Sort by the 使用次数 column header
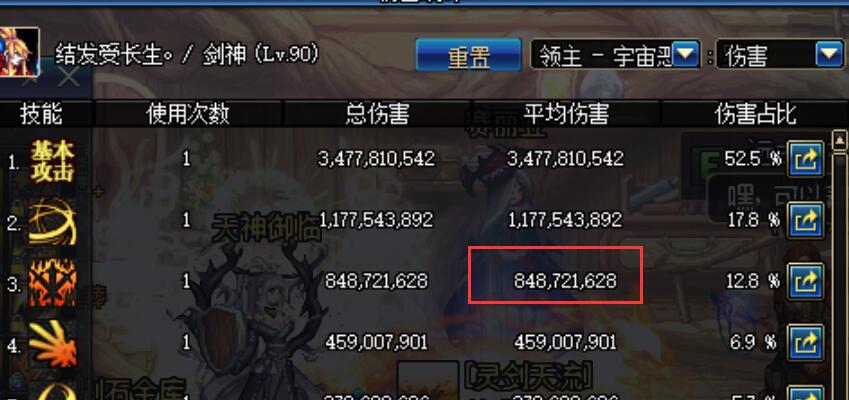Image resolution: width=849 pixels, height=400 pixels. tap(188, 114)
